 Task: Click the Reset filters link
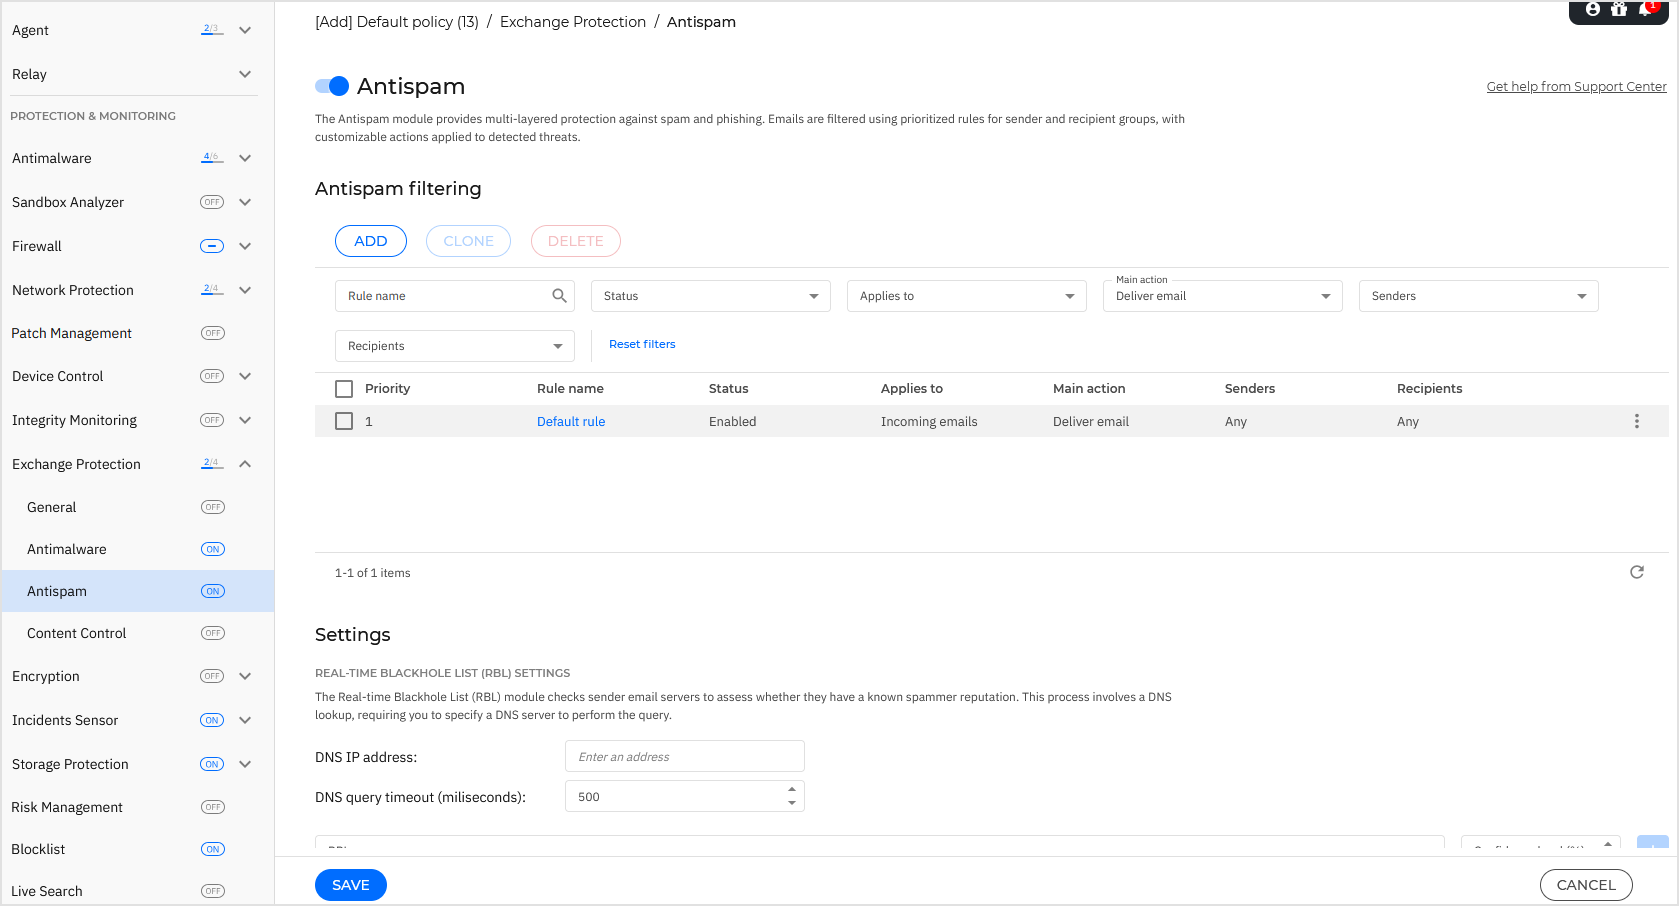coord(642,344)
